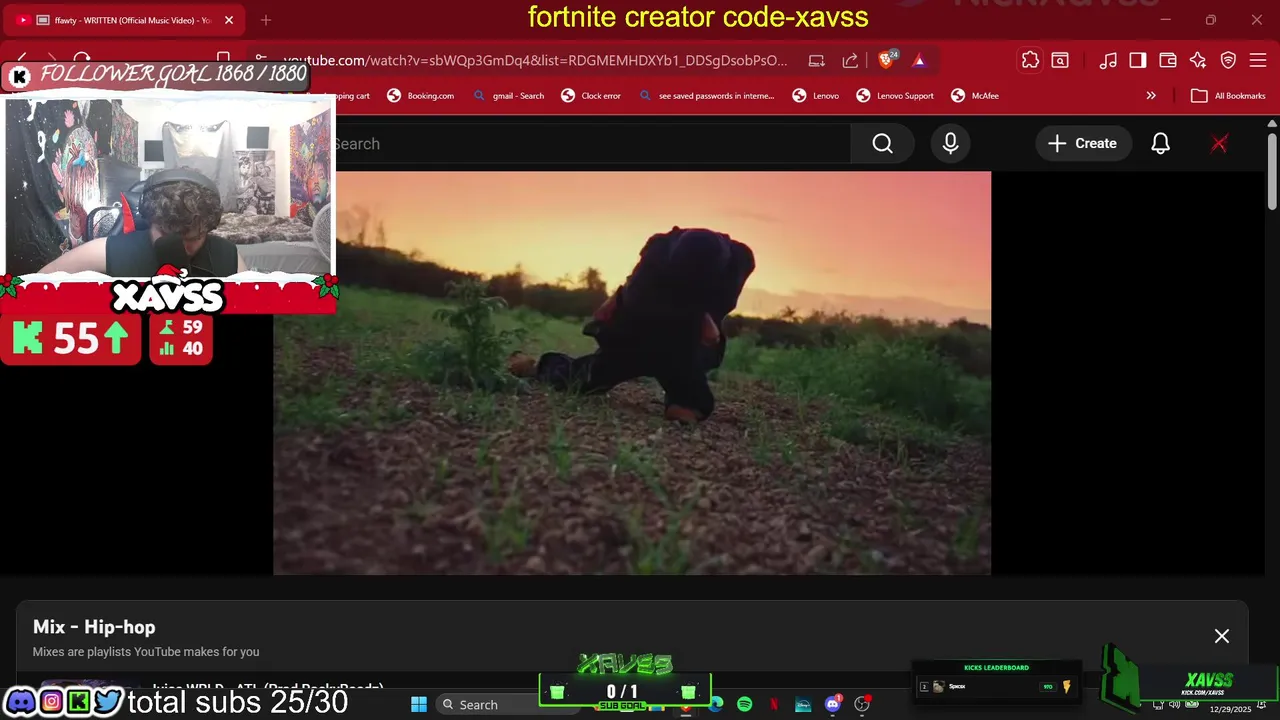This screenshot has width=1280, height=720.
Task: Open the gmail - Search bookmark
Action: click(508, 96)
